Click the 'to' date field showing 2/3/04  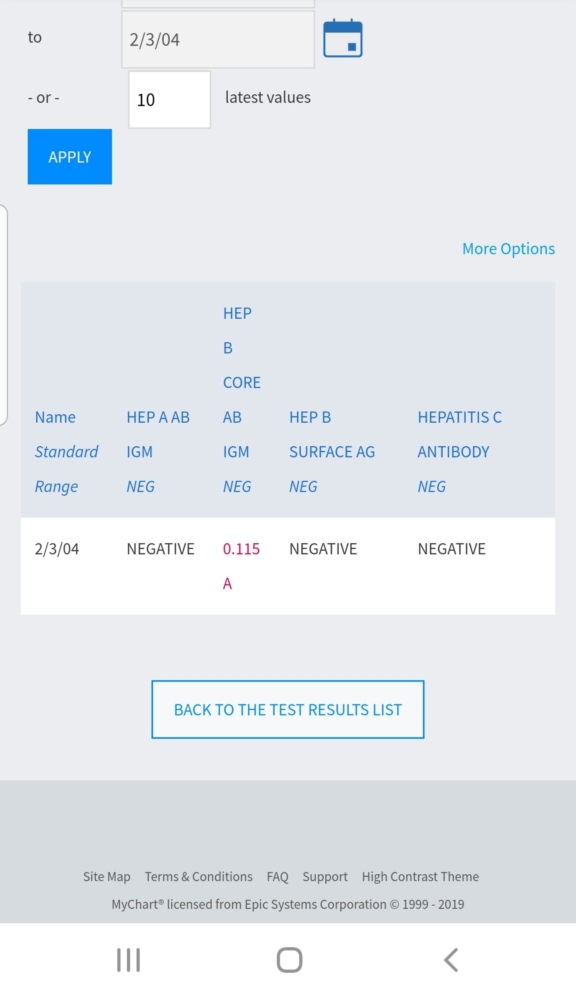coord(218,40)
